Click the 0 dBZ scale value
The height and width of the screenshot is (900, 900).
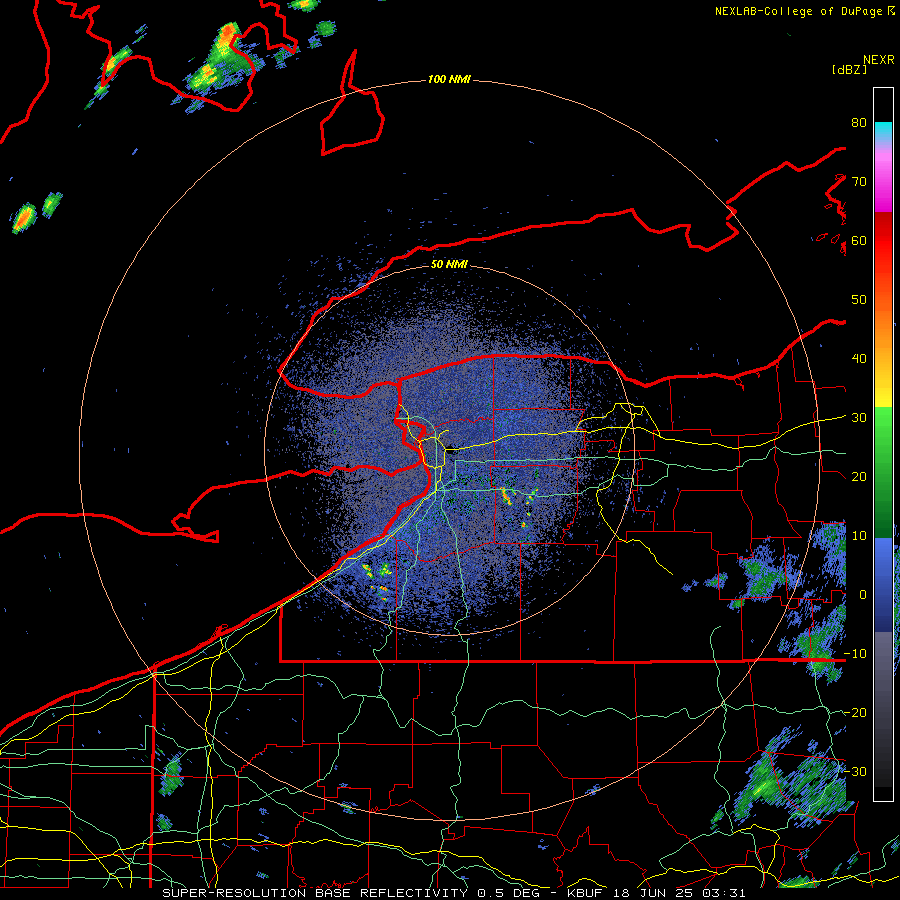[x=862, y=595]
